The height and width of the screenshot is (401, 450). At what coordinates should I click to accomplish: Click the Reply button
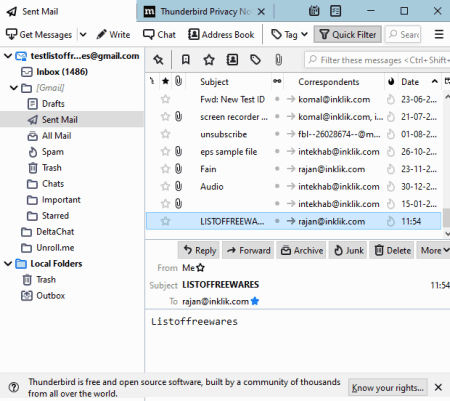point(199,250)
